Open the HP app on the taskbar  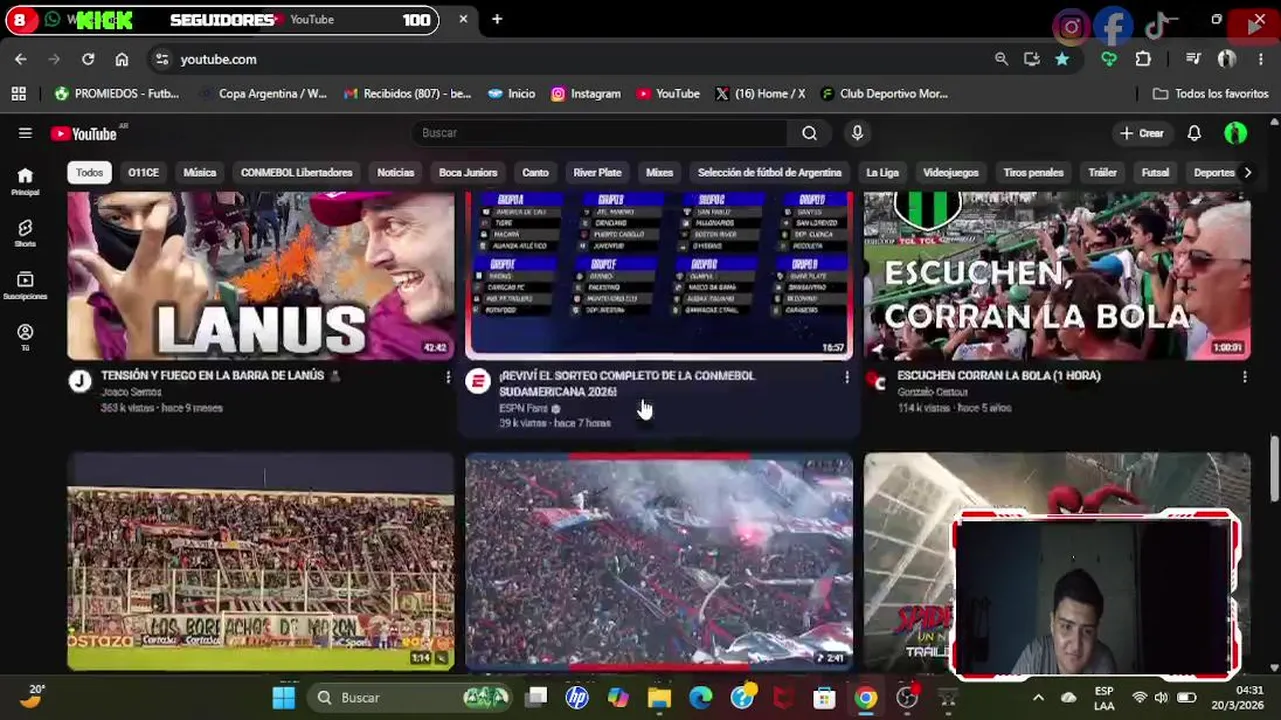coord(577,697)
